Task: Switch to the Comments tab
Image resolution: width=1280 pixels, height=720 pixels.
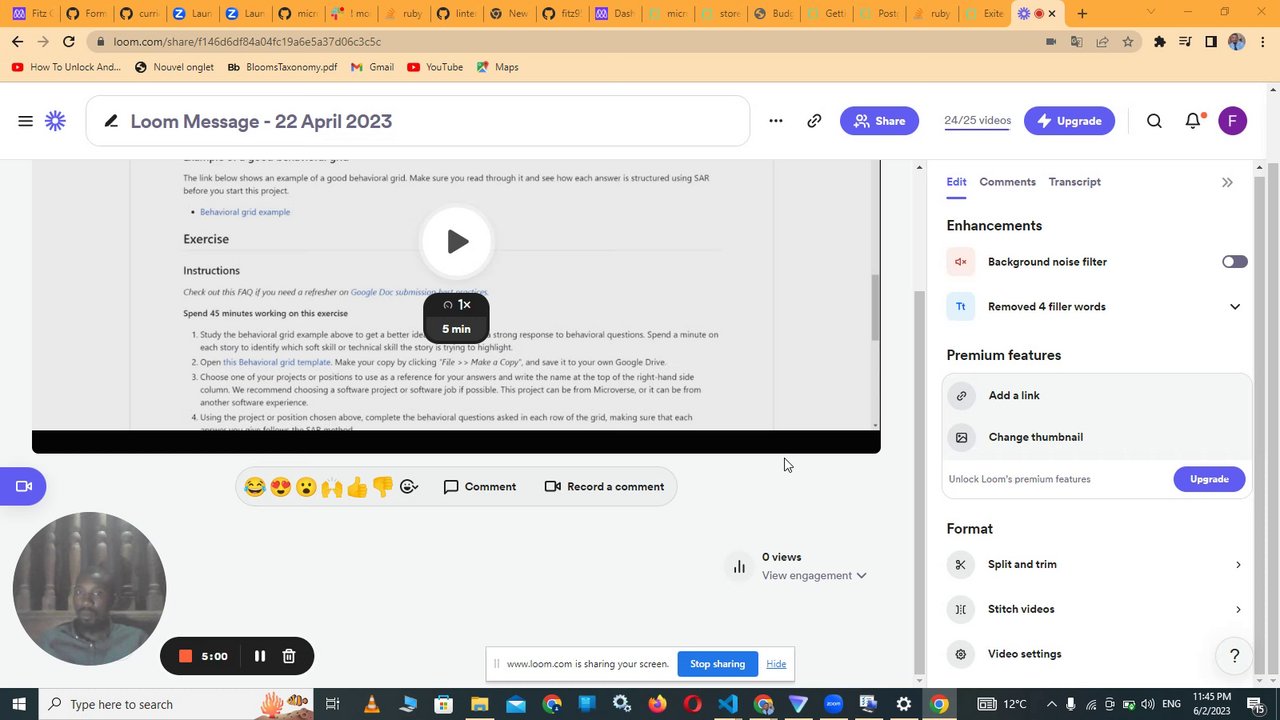Action: point(1007,182)
